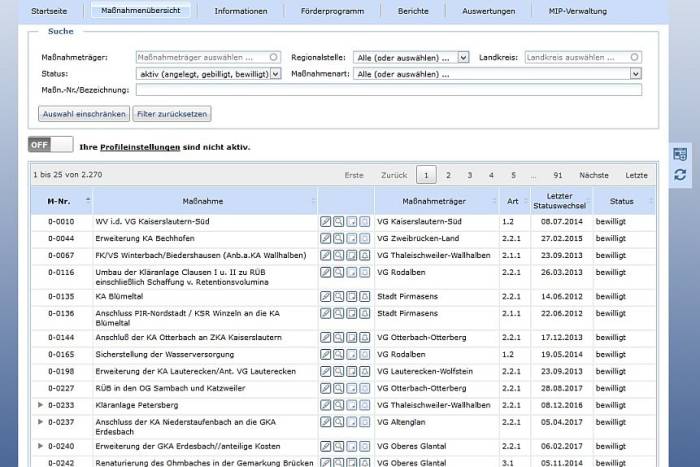Screen dimensions: 700x467
Task: Click the Filter zurücksetzen button
Action: (172, 114)
